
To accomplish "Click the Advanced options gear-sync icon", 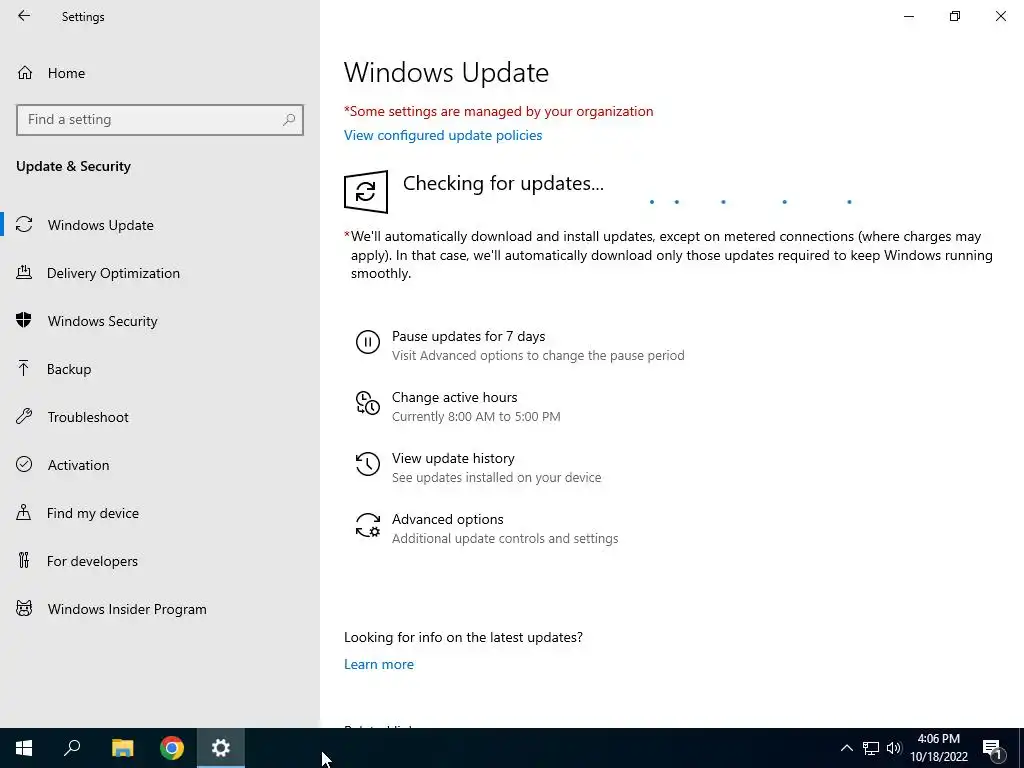I will (368, 525).
